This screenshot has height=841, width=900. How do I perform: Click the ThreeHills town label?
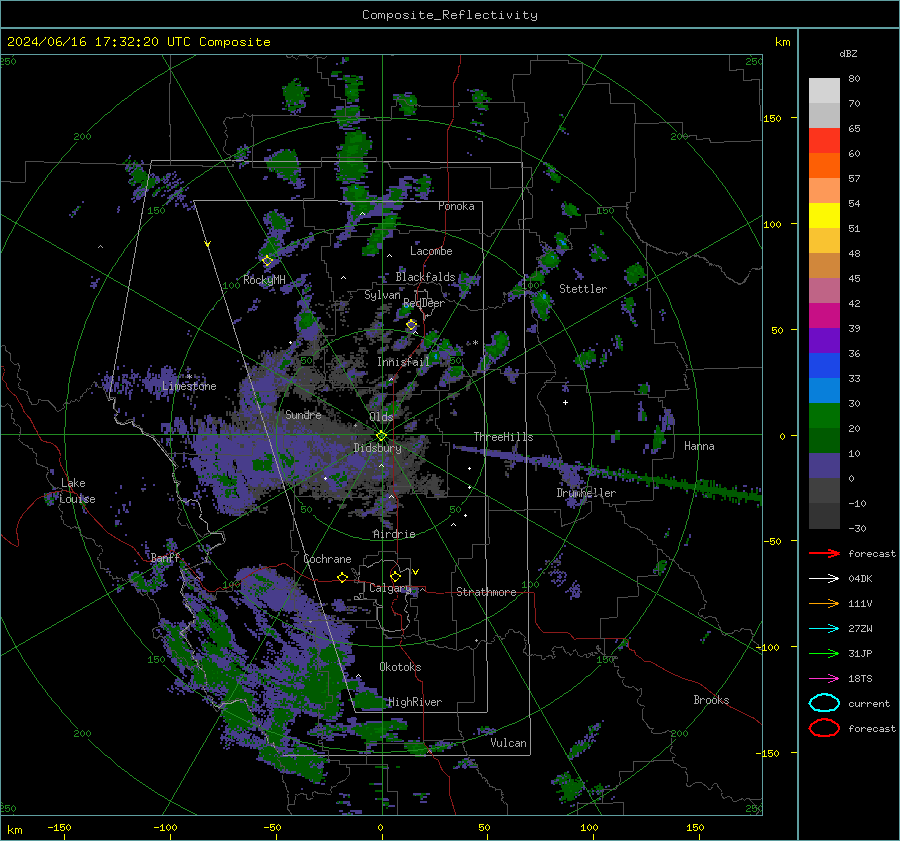tap(503, 437)
